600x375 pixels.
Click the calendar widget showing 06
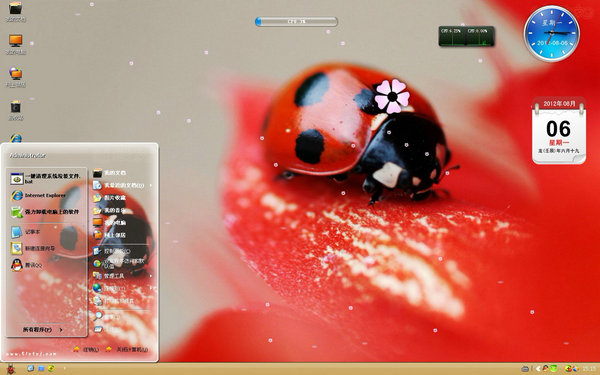point(559,131)
